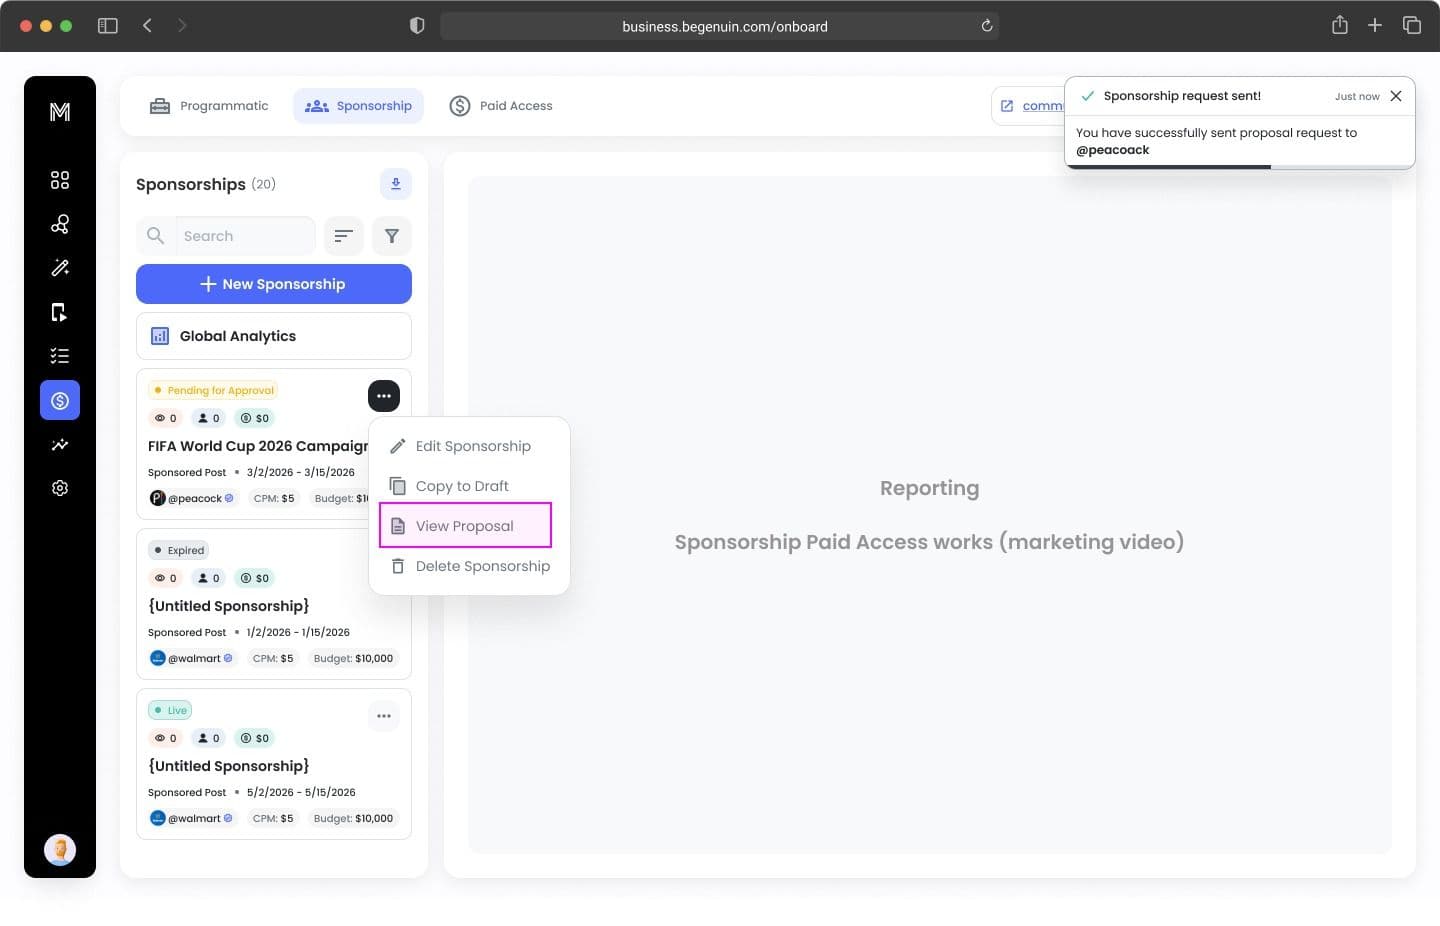This screenshot has height=926, width=1440.
Task: Select the Expired Untitled Sponsorship title
Action: (x=229, y=606)
